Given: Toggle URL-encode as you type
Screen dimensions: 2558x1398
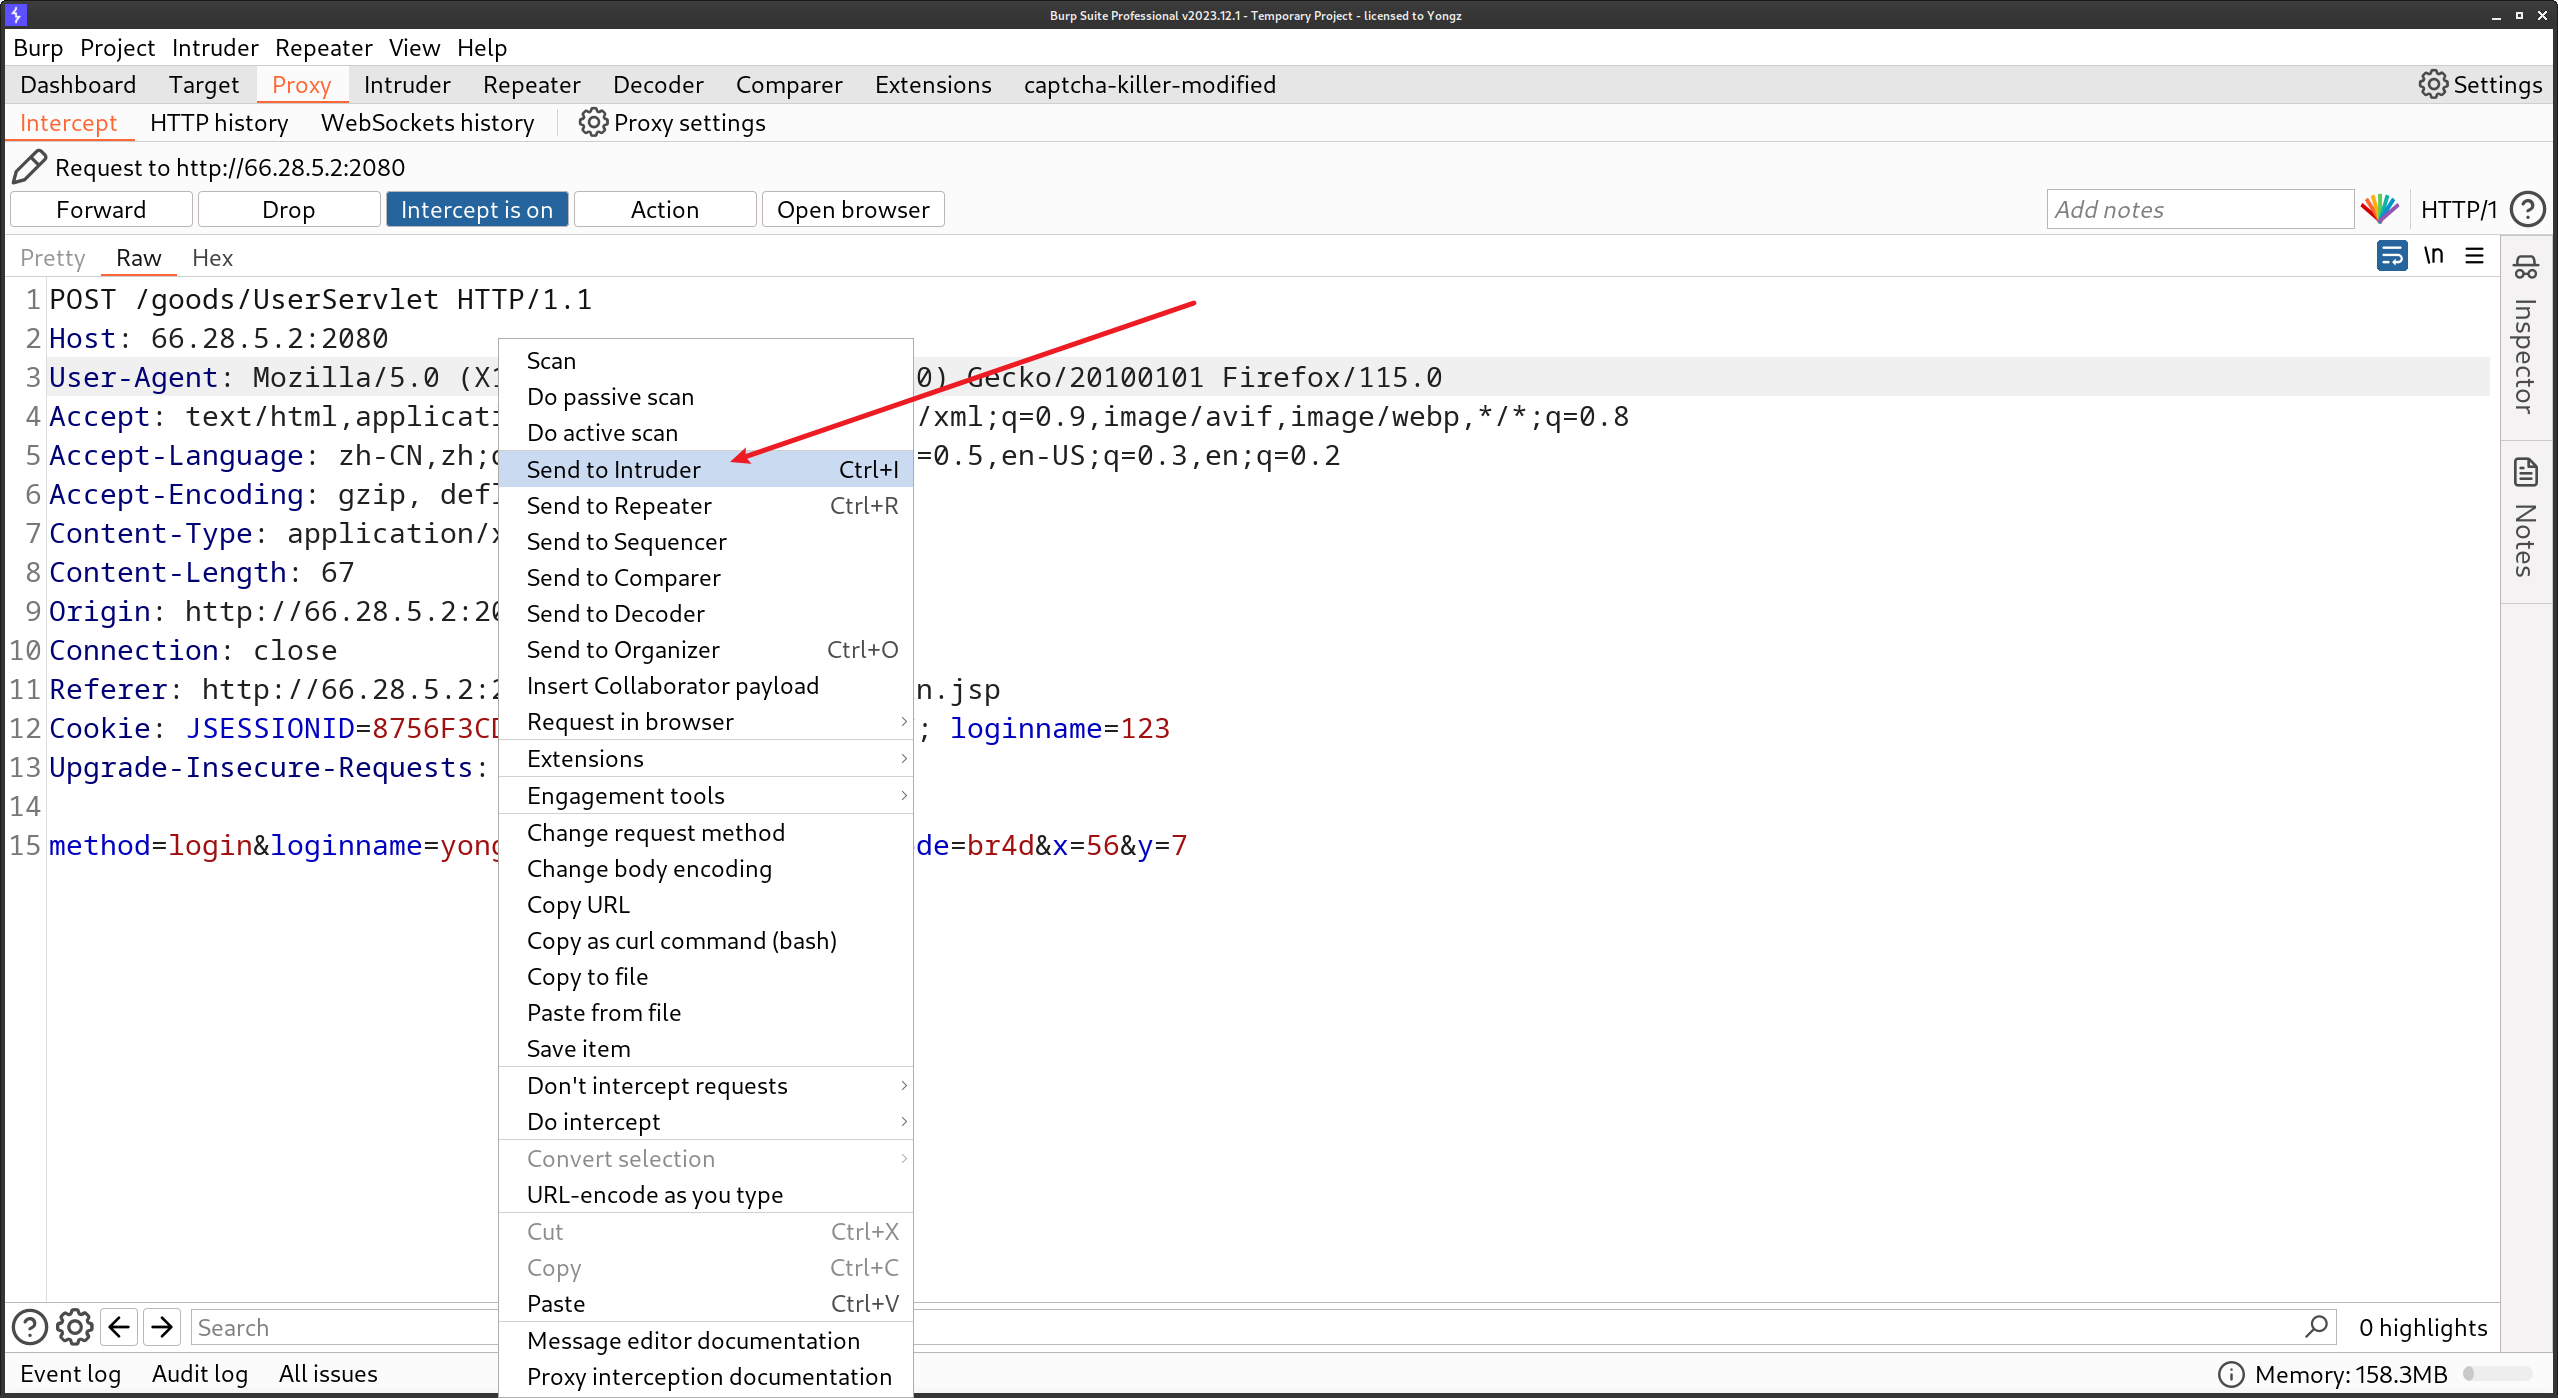Looking at the screenshot, I should (x=706, y=1195).
